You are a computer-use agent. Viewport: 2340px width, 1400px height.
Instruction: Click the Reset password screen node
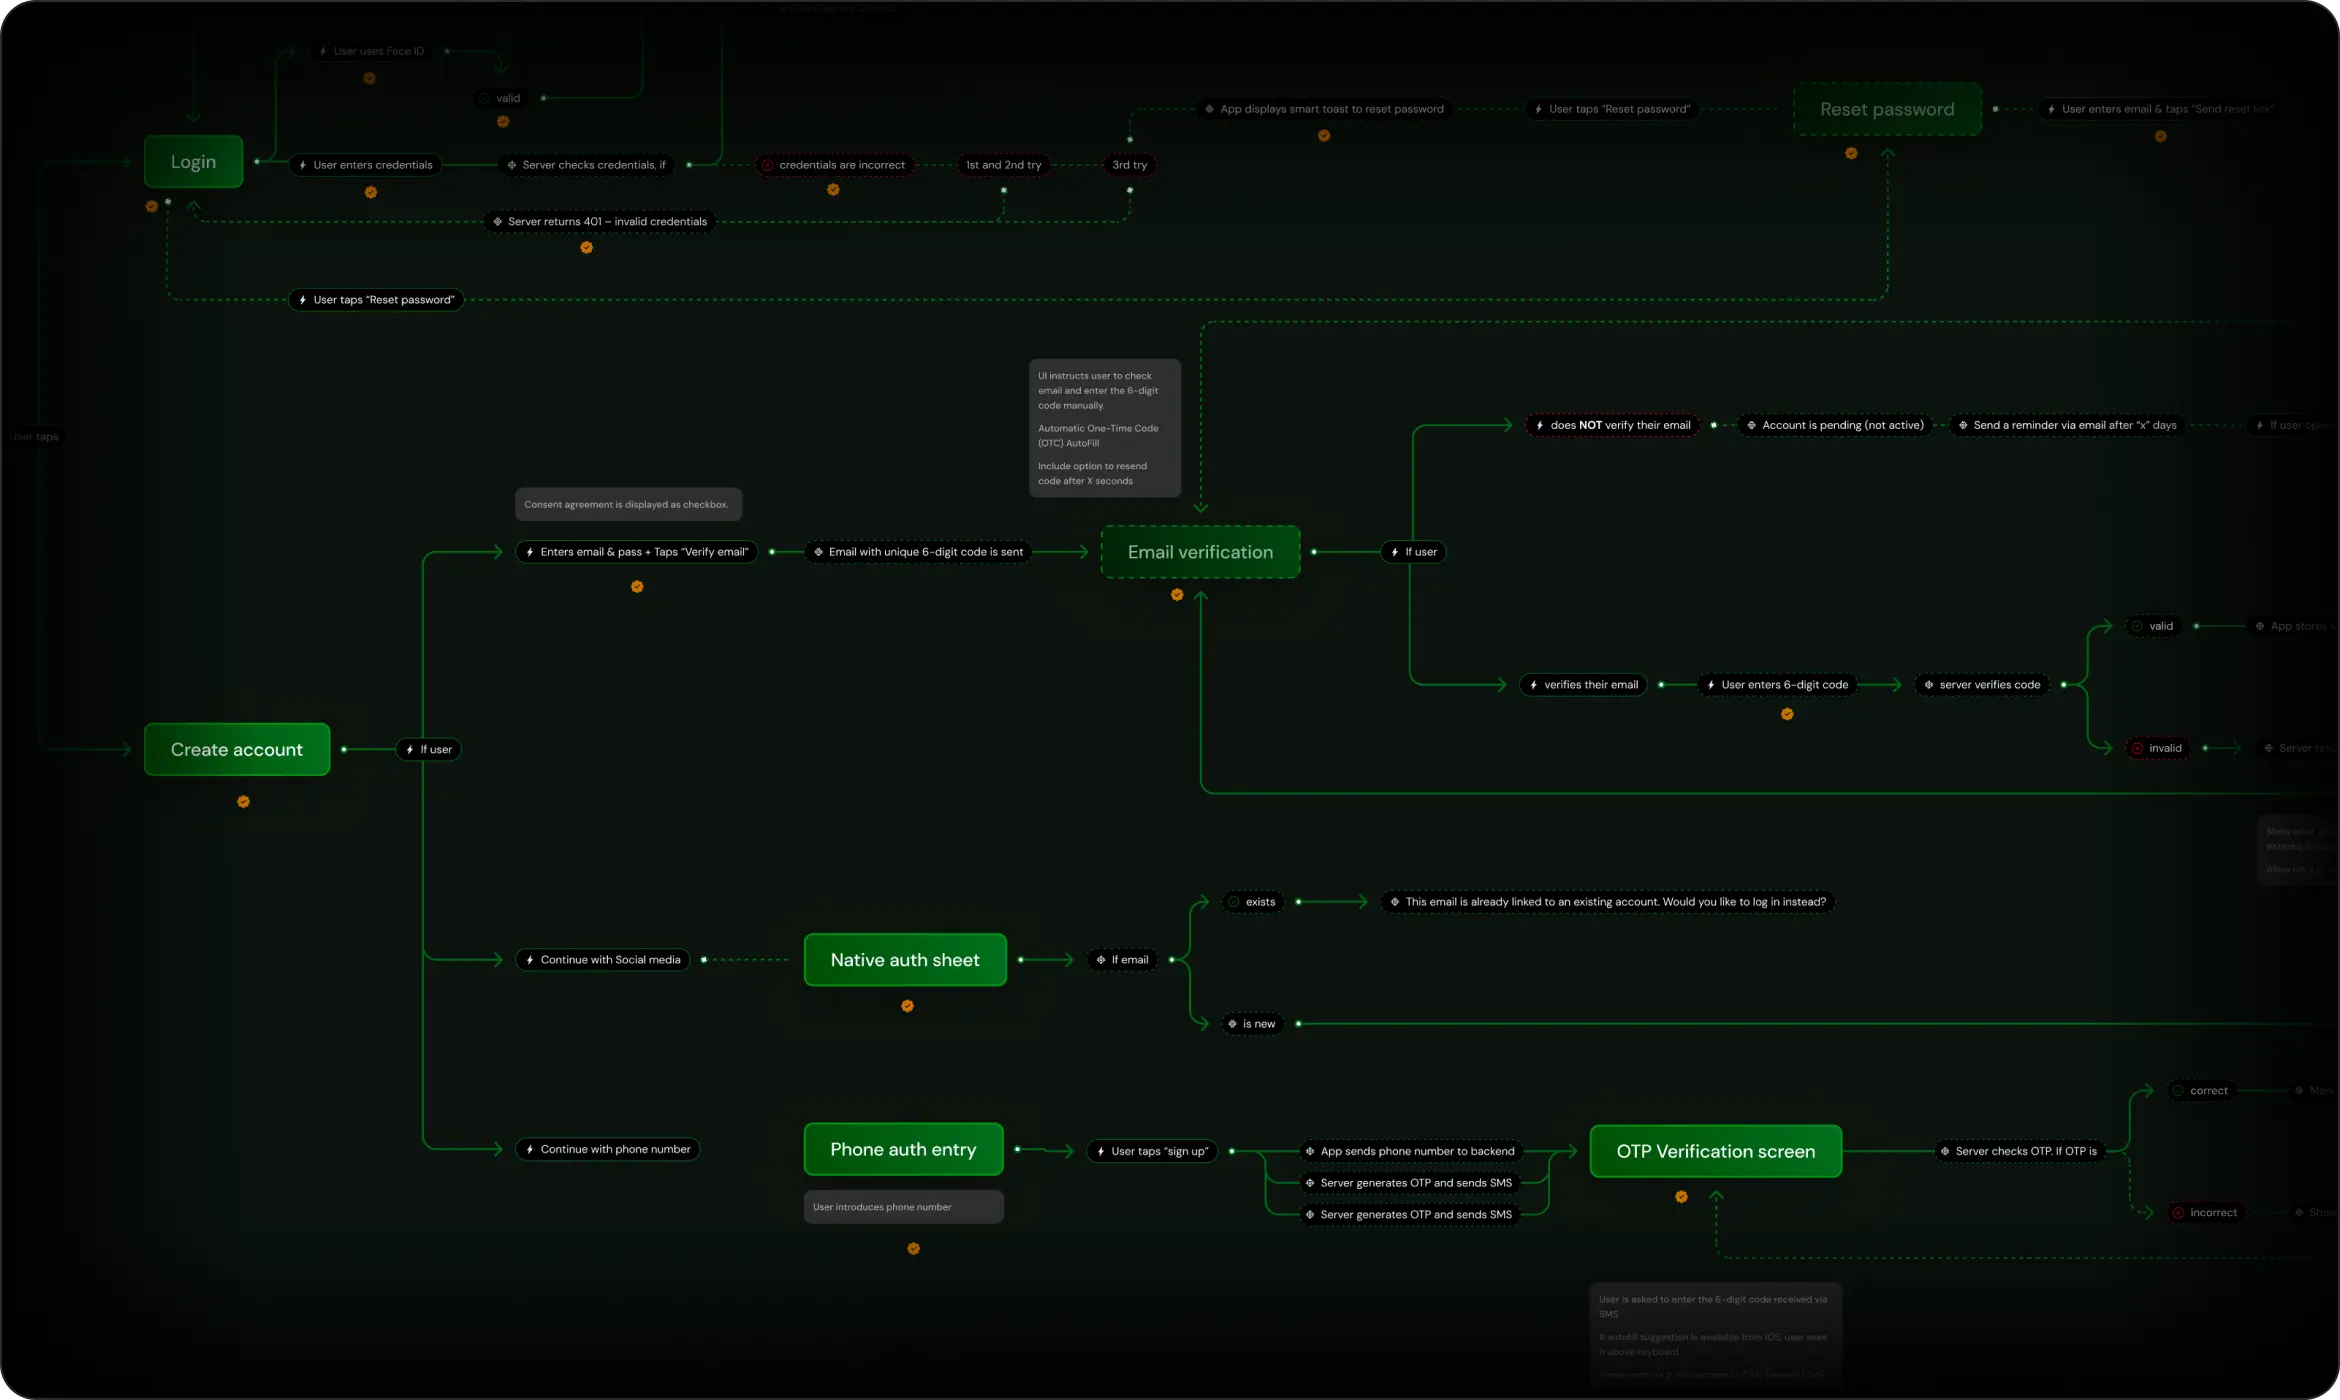pyautogui.click(x=1886, y=110)
